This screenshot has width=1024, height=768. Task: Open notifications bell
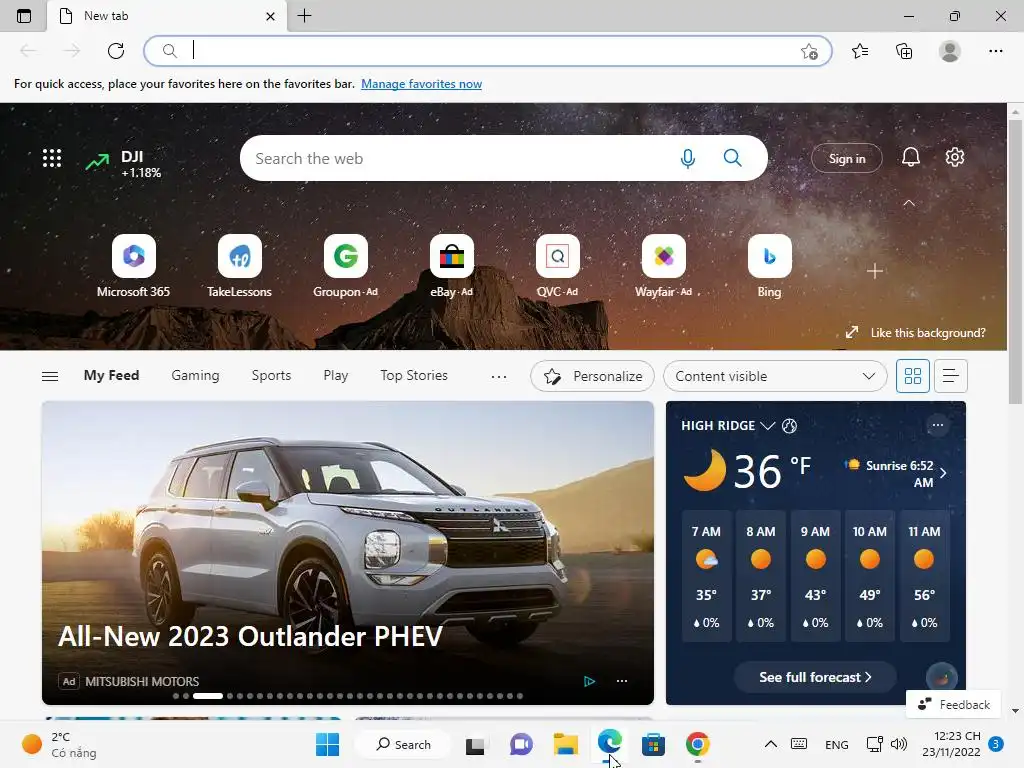(x=910, y=157)
